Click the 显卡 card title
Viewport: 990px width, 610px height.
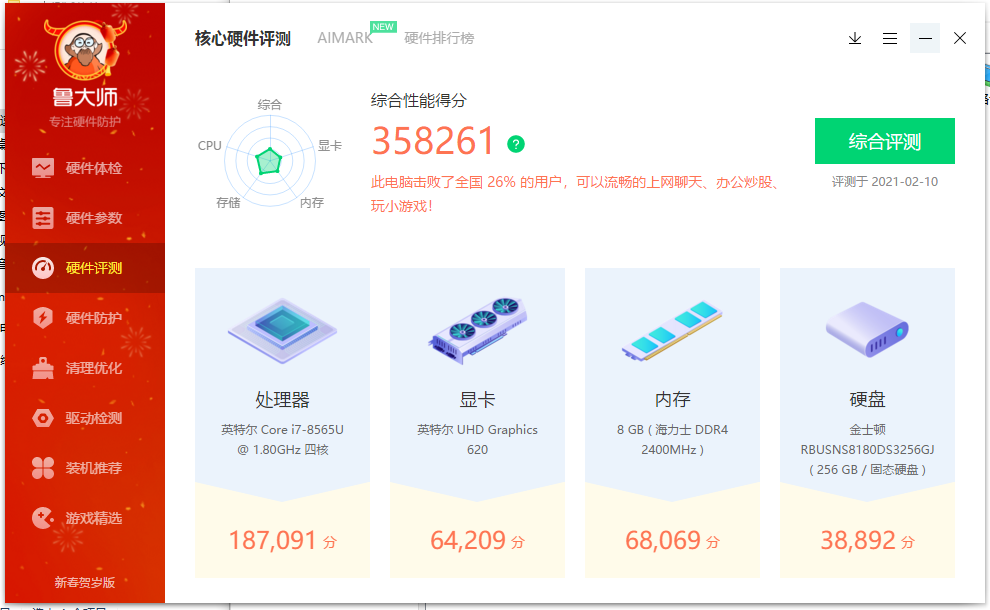tap(477, 400)
